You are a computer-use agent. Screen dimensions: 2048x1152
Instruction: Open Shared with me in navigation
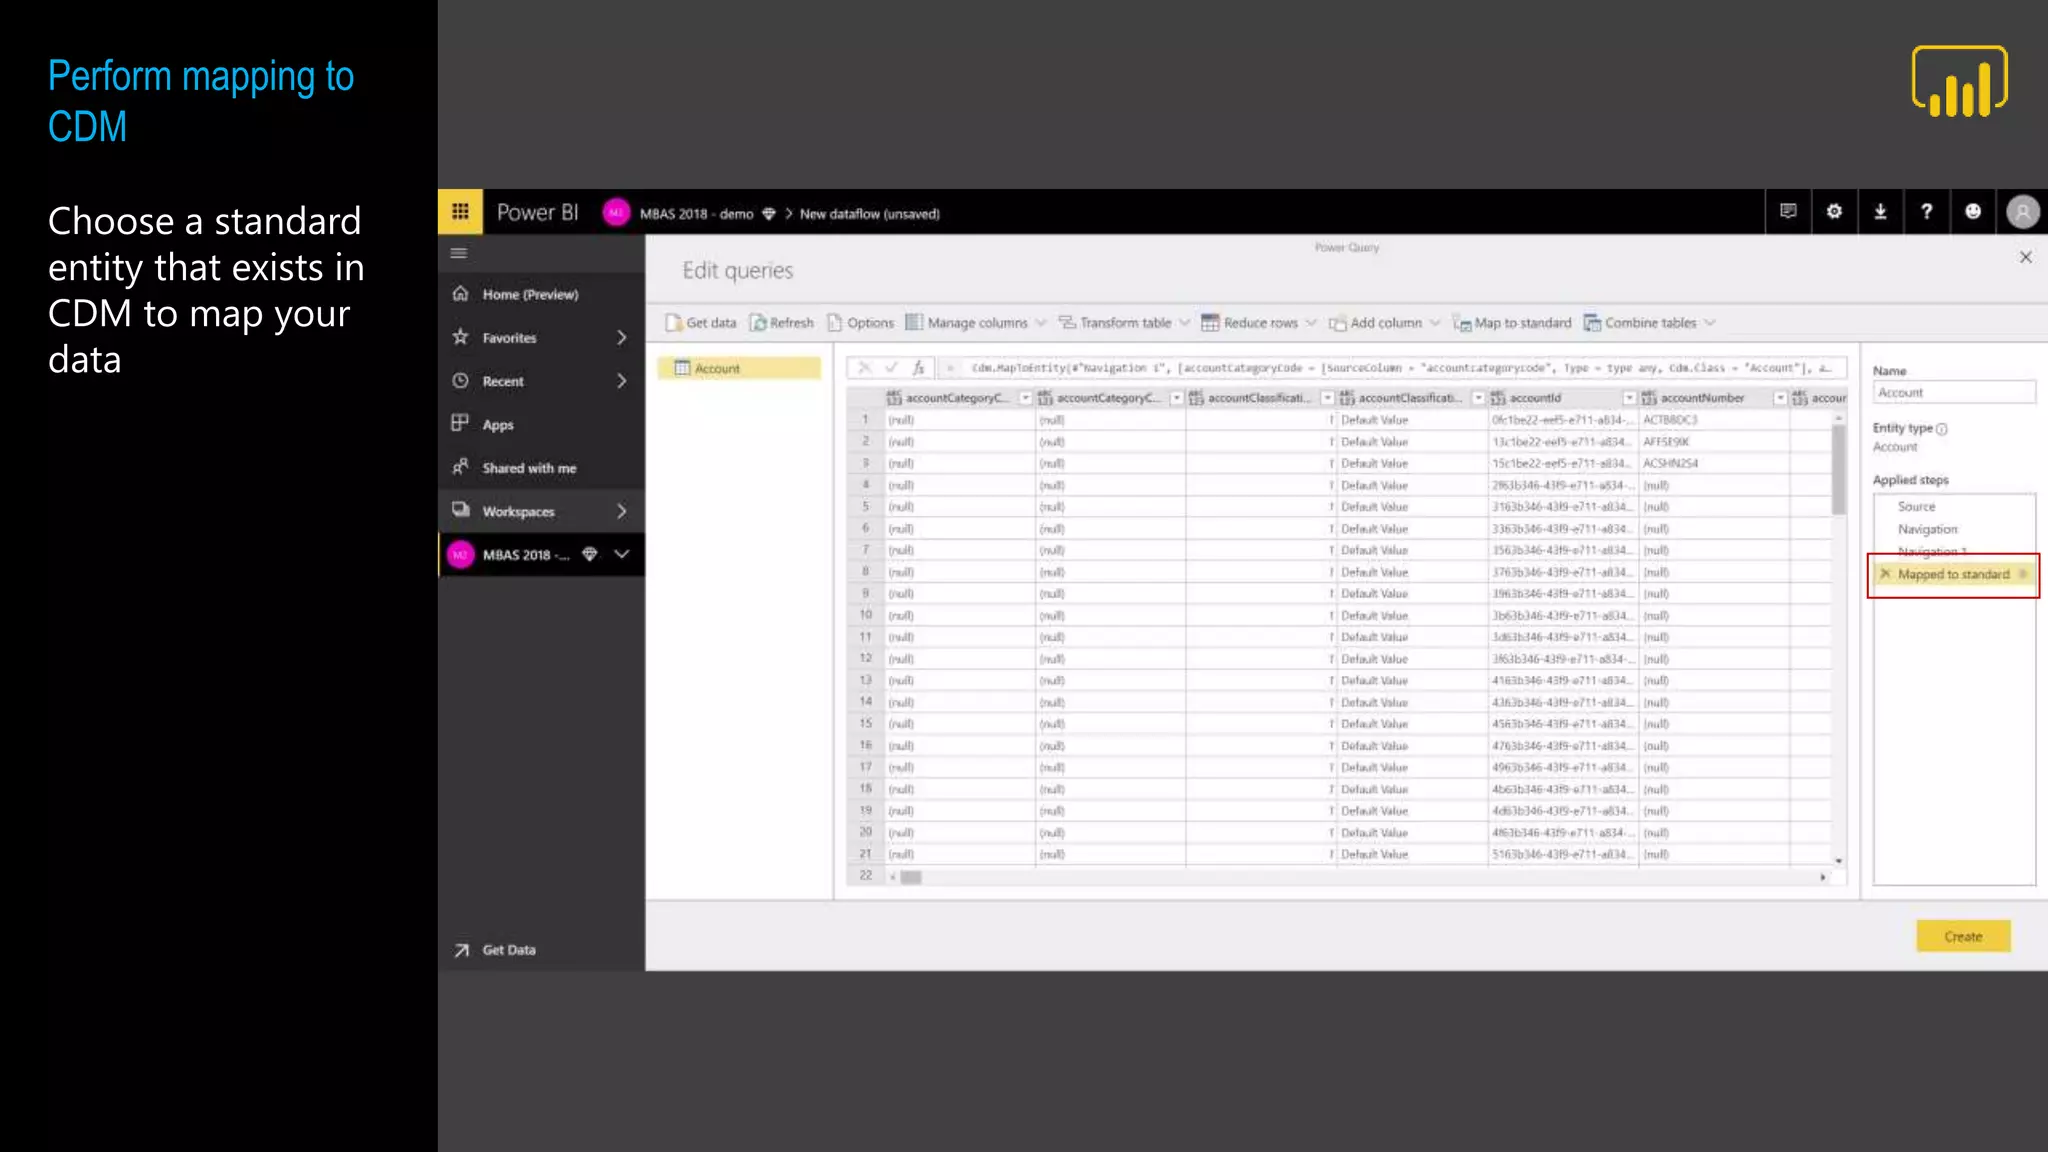pos(529,468)
